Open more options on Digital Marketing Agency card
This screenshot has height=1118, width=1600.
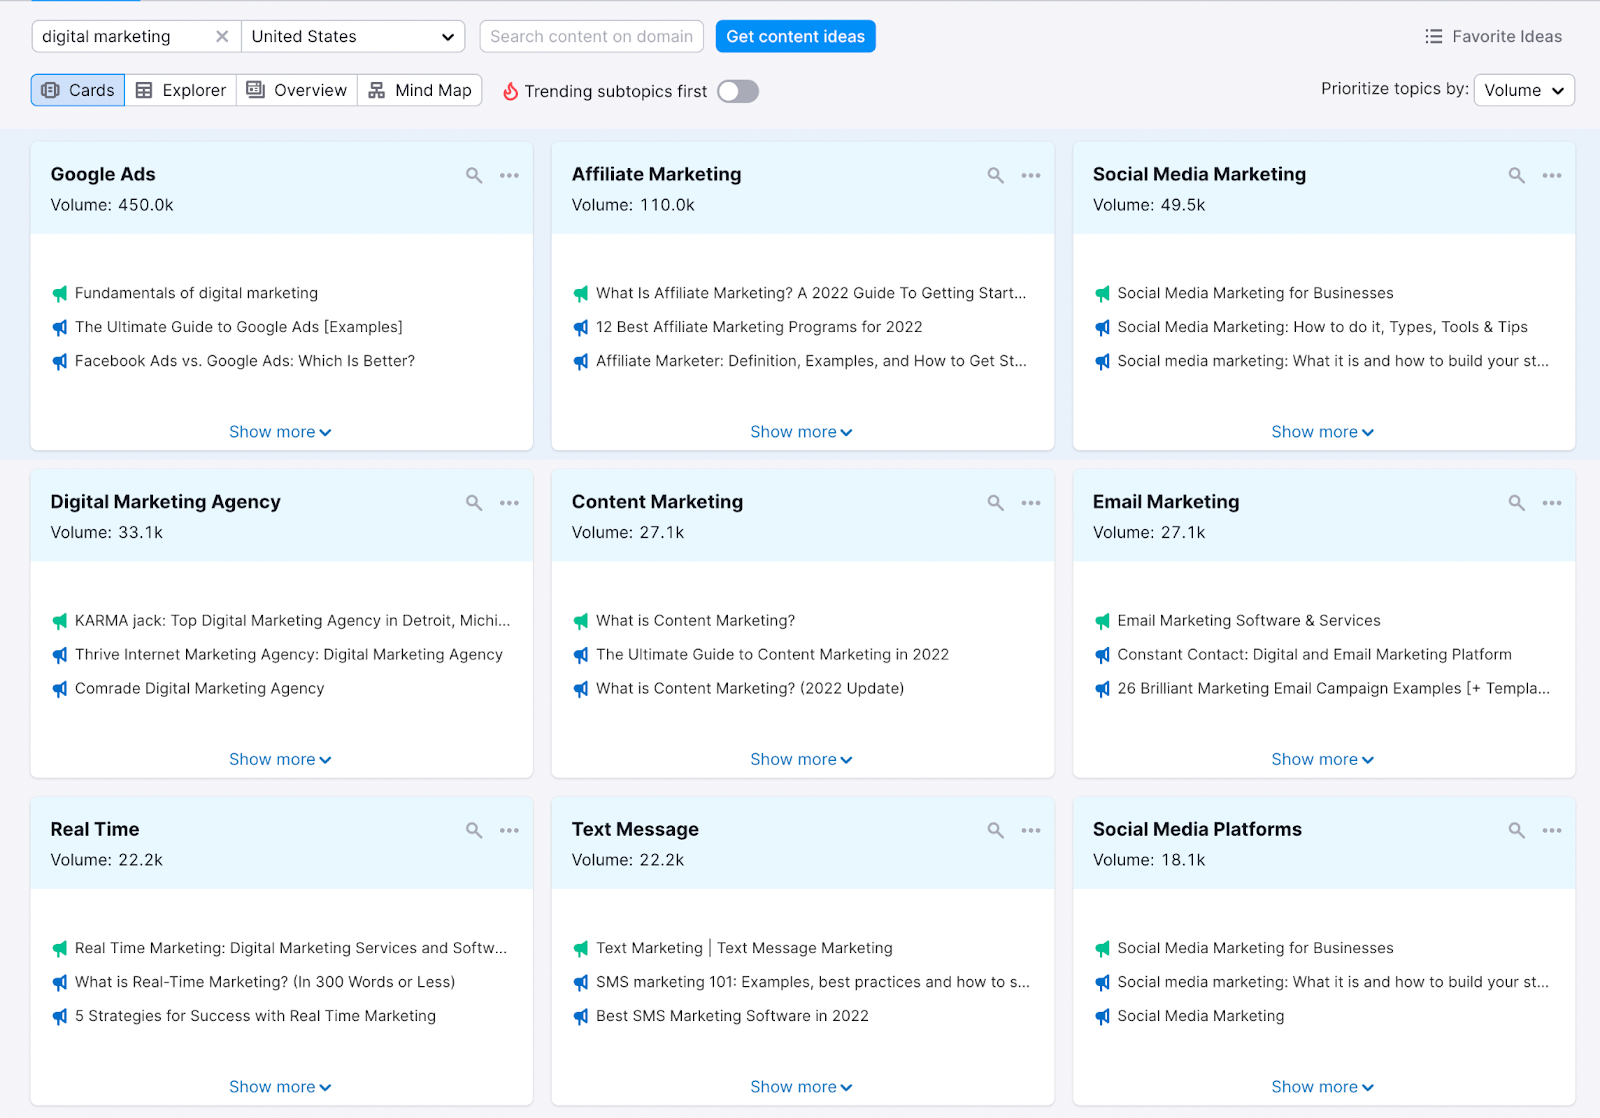coord(509,503)
